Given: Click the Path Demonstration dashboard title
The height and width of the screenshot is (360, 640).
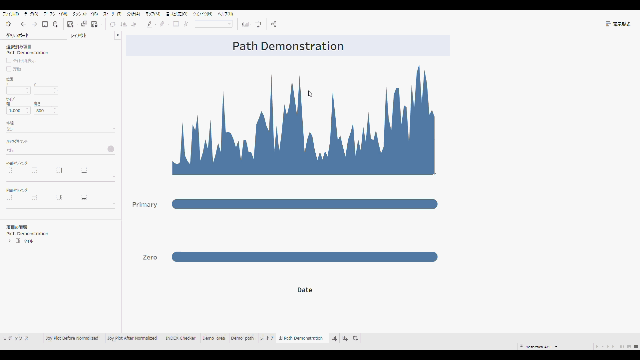Looking at the screenshot, I should (288, 46).
